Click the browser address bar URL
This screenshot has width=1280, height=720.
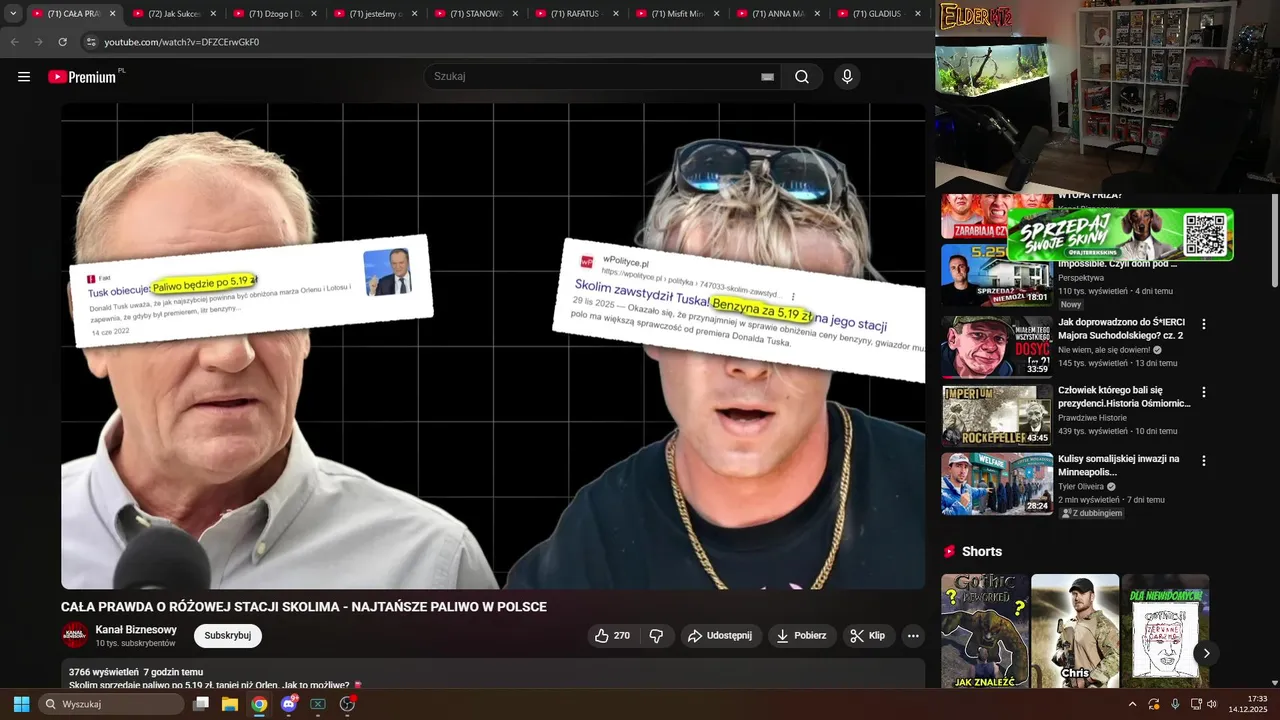(x=182, y=42)
